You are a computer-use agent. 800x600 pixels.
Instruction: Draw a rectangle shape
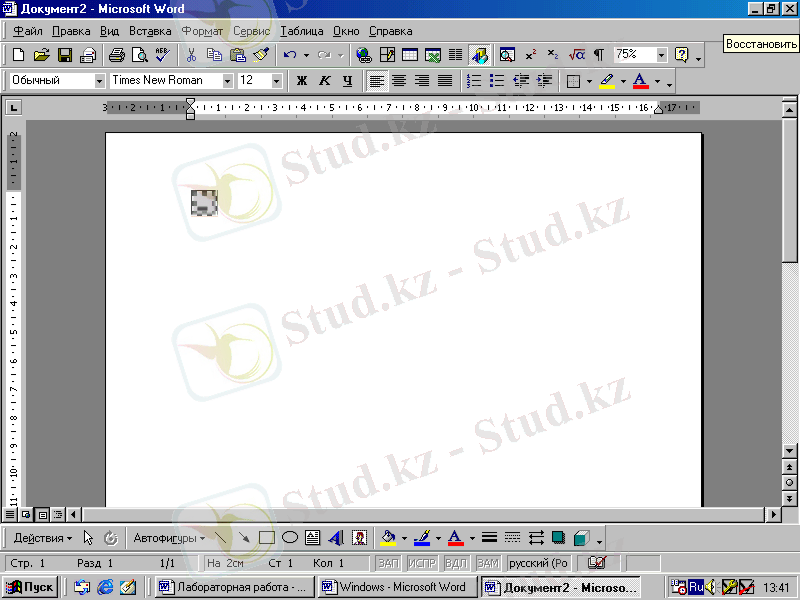point(266,538)
